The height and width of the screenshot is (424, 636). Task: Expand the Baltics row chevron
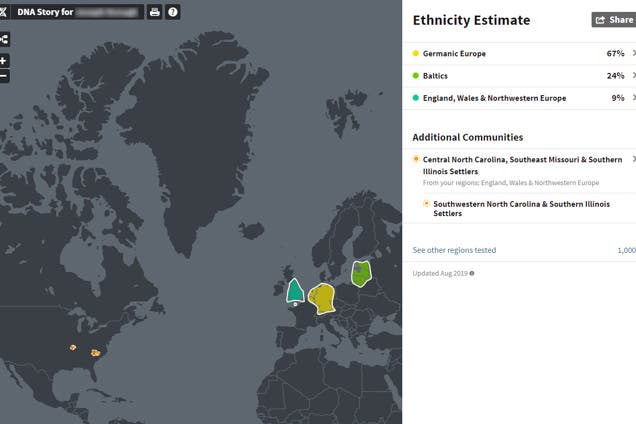pos(634,75)
